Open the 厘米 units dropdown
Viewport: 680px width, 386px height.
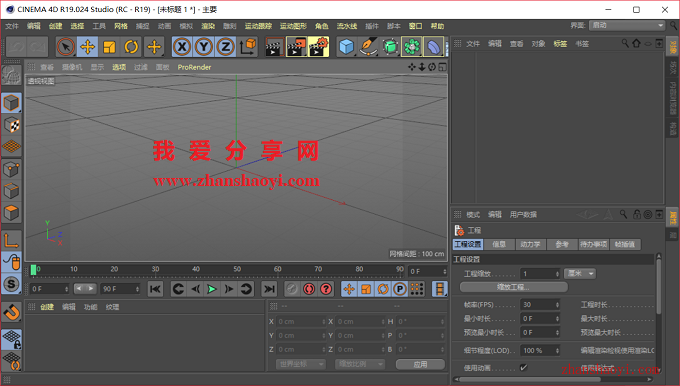580,273
